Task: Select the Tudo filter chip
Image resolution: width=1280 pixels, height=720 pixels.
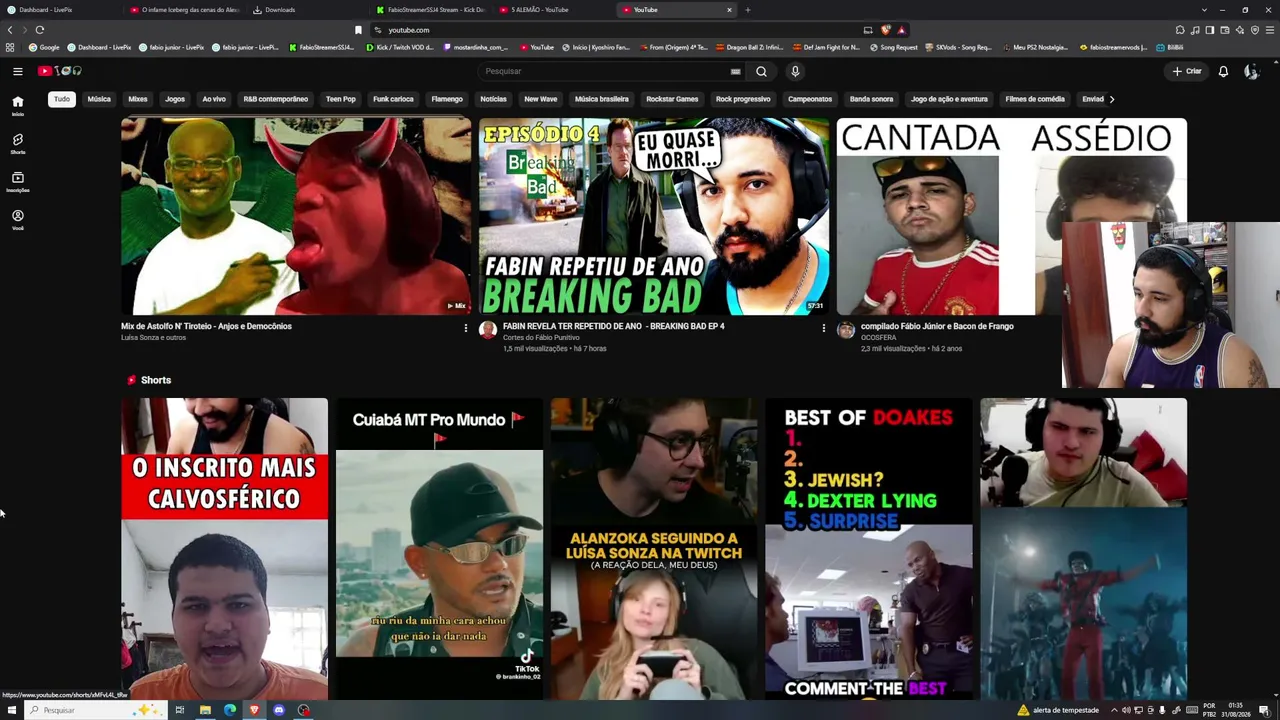Action: [x=62, y=99]
